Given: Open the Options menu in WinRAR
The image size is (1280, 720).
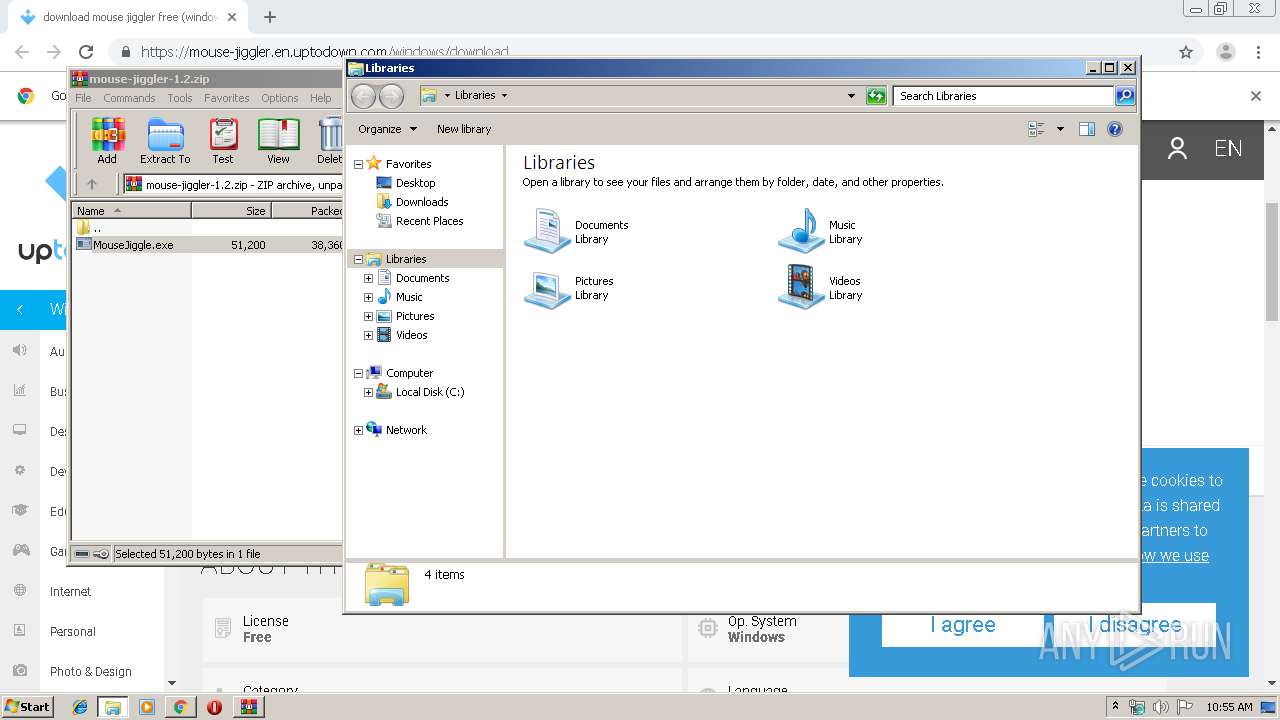Looking at the screenshot, I should (x=280, y=98).
